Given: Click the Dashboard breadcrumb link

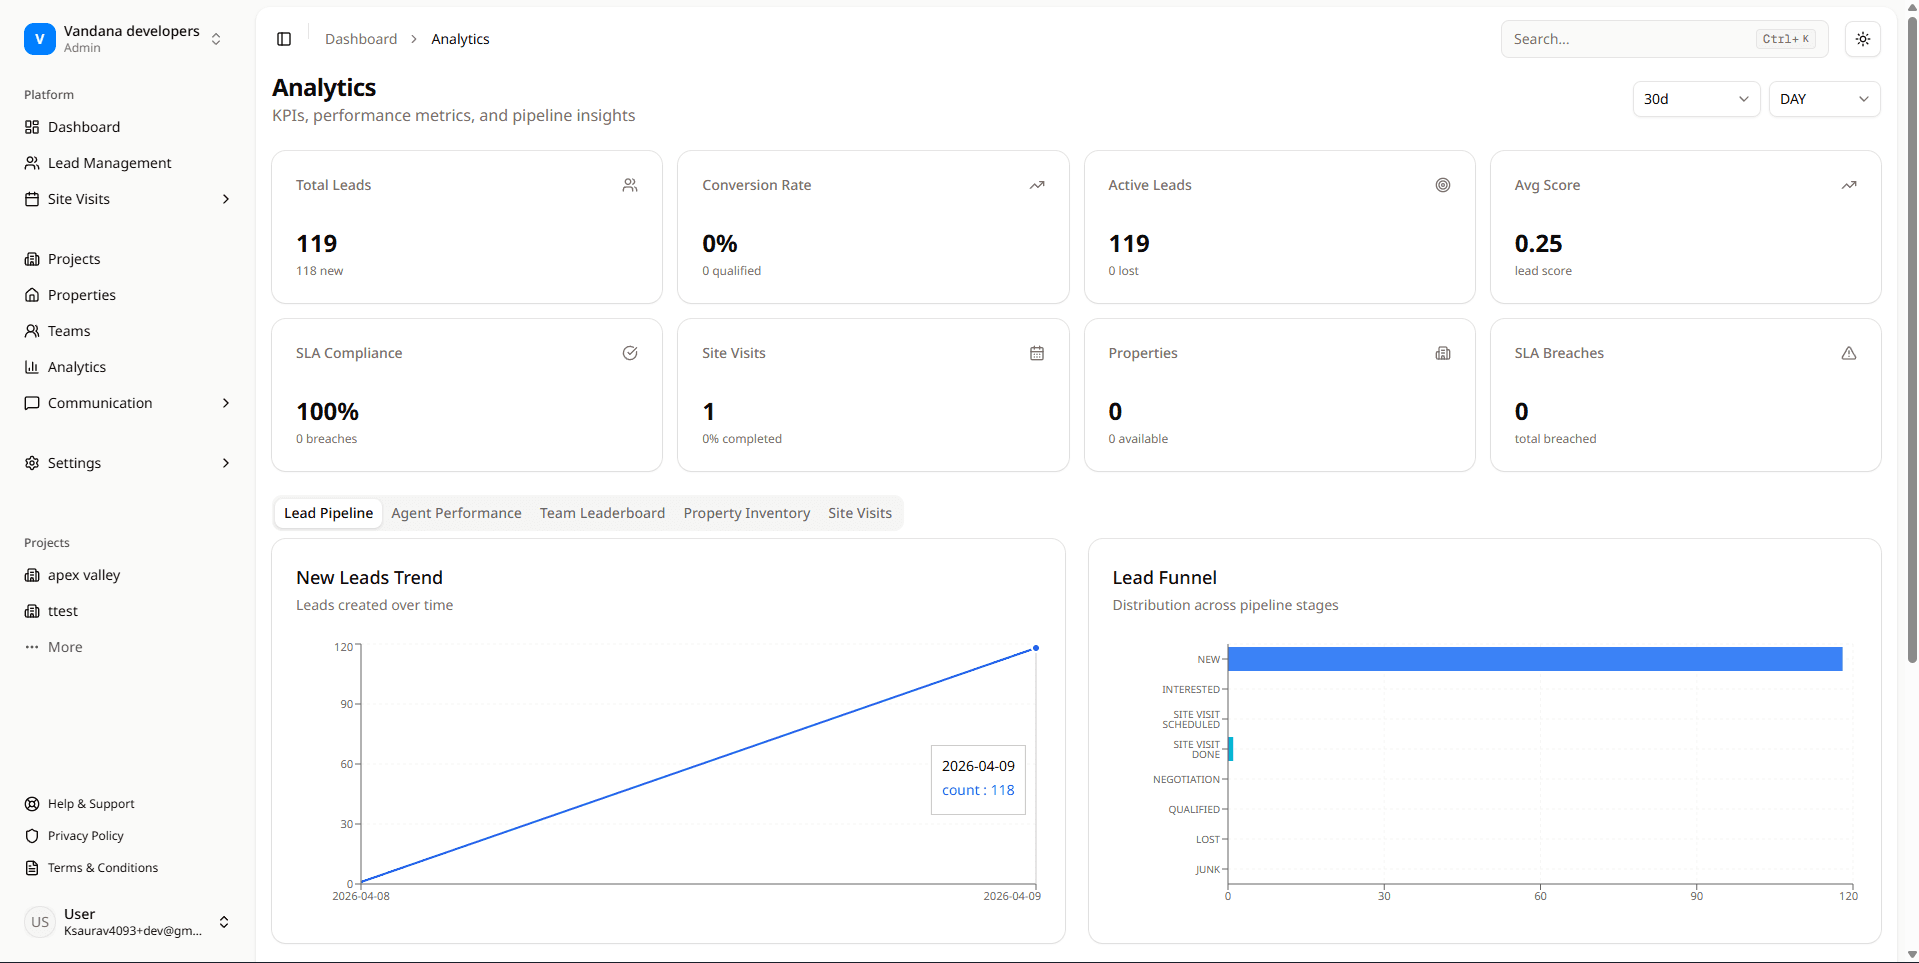Looking at the screenshot, I should coord(361,39).
